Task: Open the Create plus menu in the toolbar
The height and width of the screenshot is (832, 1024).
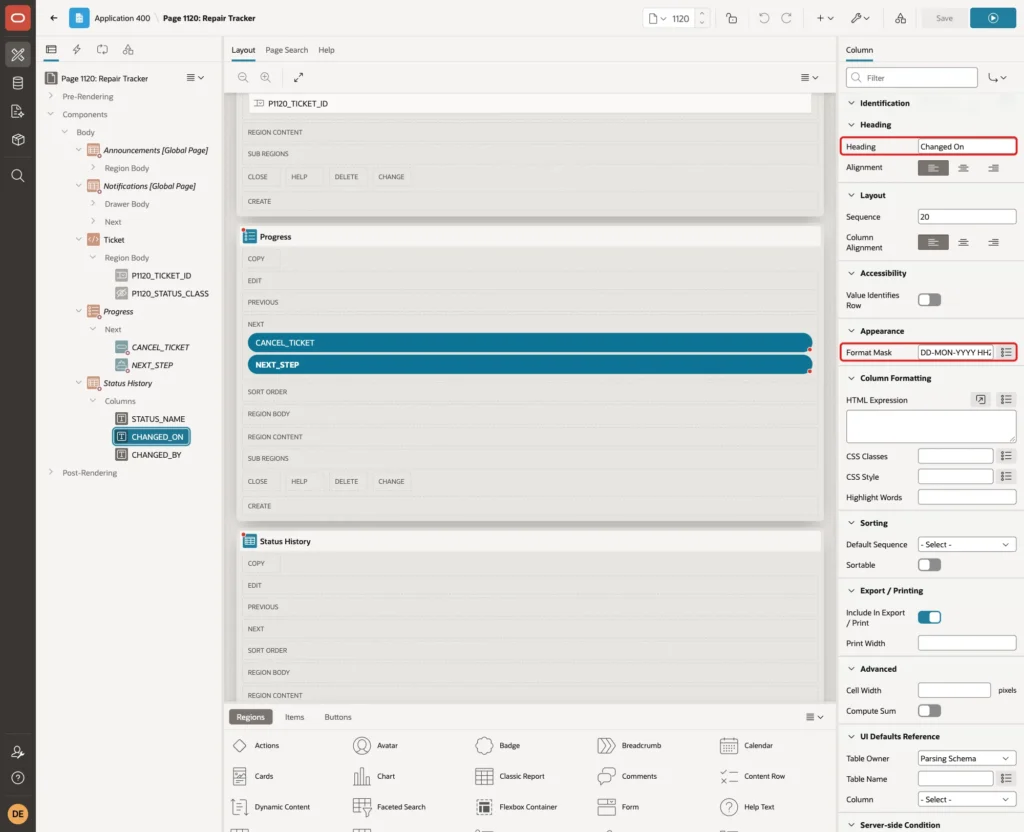Action: [x=825, y=18]
